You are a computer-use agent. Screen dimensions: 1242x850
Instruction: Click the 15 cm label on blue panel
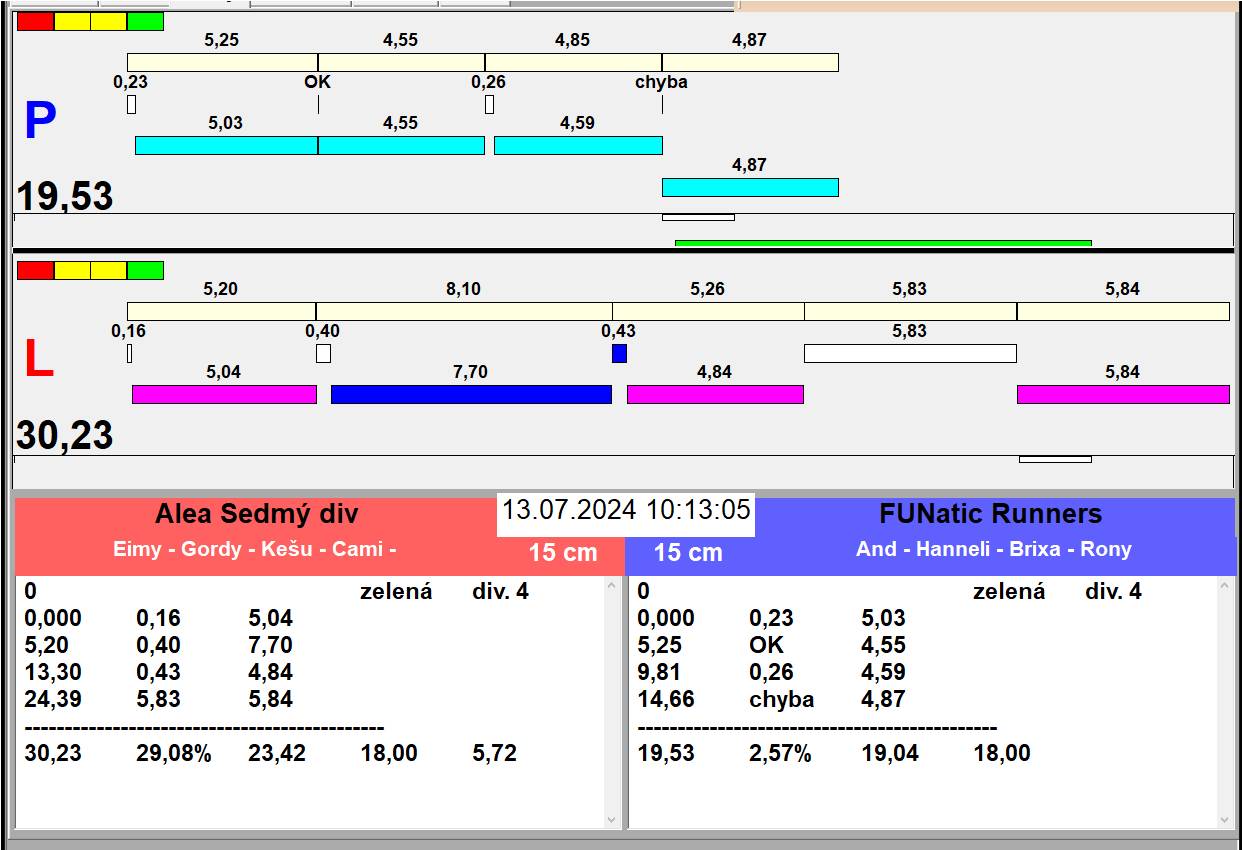click(x=688, y=552)
